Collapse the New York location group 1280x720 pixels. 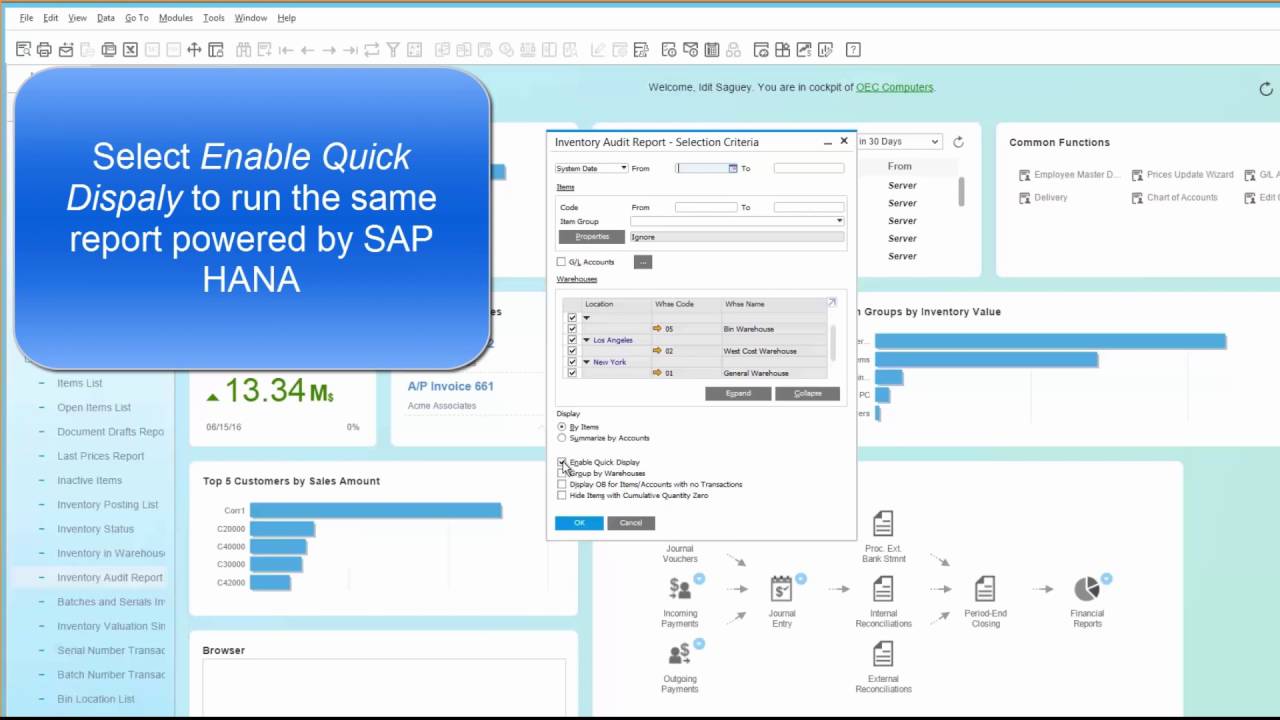[x=587, y=362]
